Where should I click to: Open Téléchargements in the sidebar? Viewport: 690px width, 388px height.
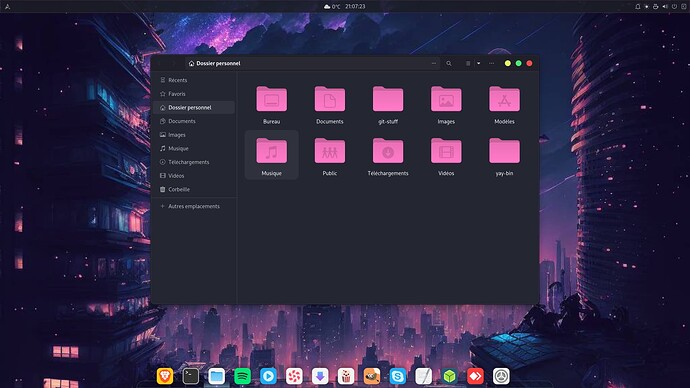(194, 162)
